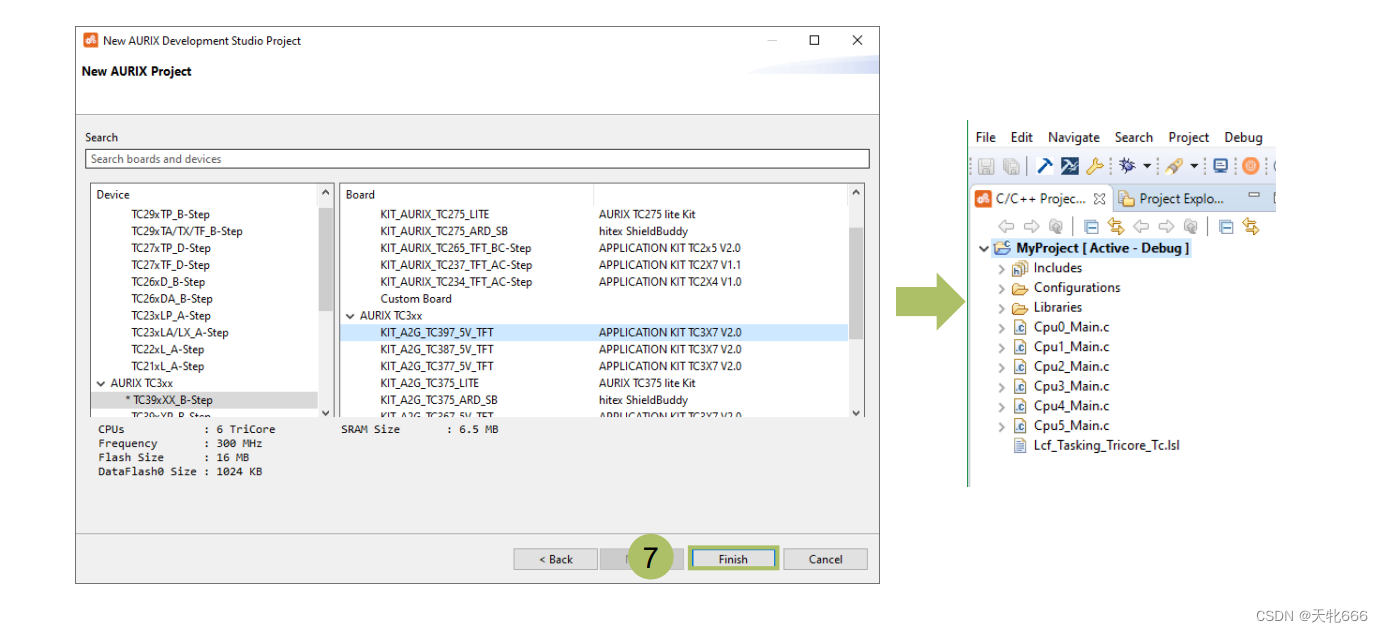
Task: Open the Debug menu
Action: (x=1244, y=137)
